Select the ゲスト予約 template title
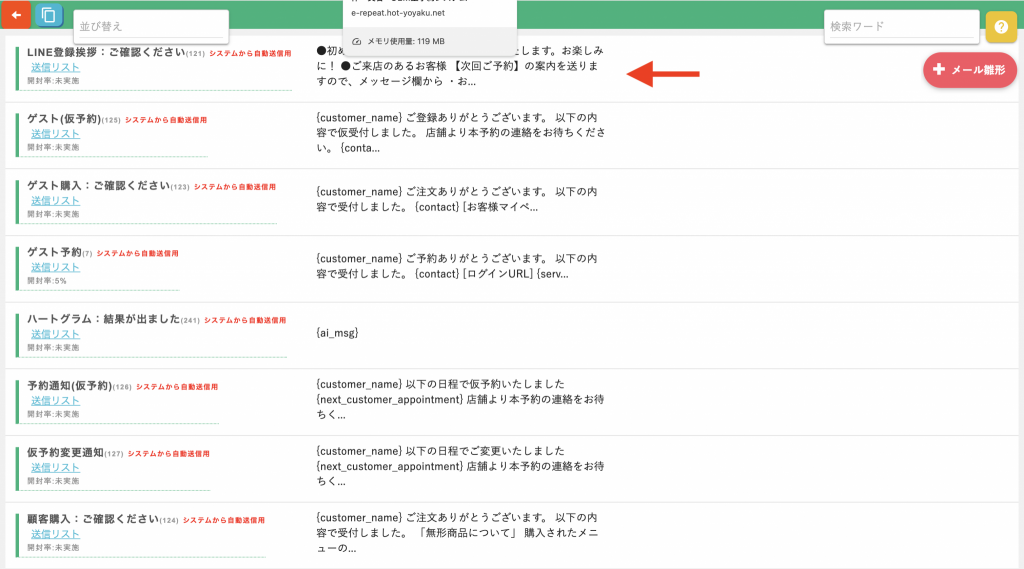This screenshot has width=1024, height=569. [54, 252]
